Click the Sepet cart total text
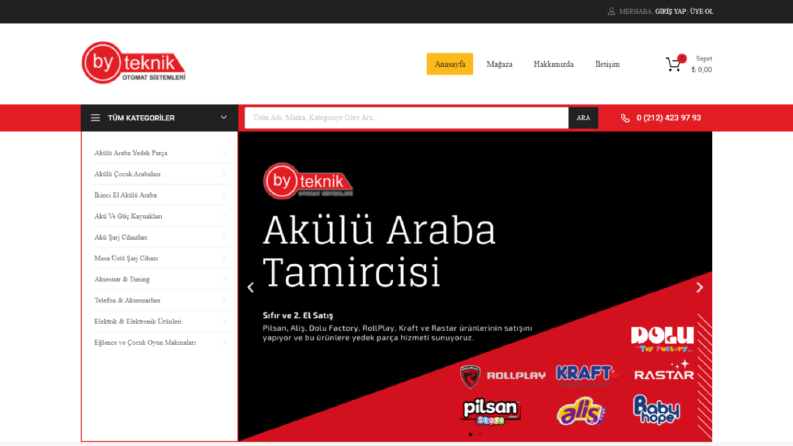 pyautogui.click(x=702, y=64)
